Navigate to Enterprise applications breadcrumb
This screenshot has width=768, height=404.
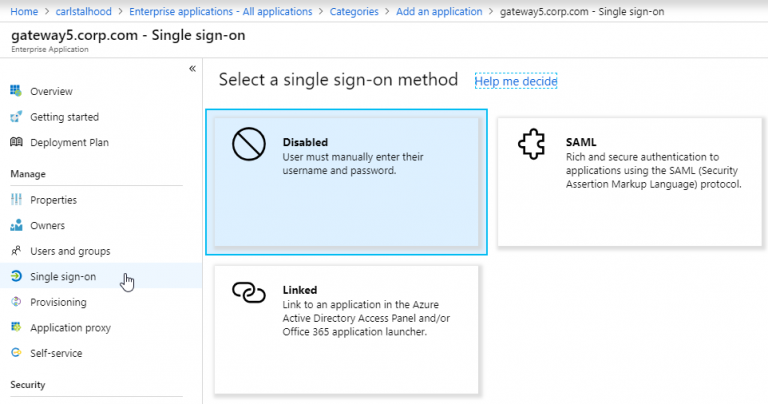point(220,12)
